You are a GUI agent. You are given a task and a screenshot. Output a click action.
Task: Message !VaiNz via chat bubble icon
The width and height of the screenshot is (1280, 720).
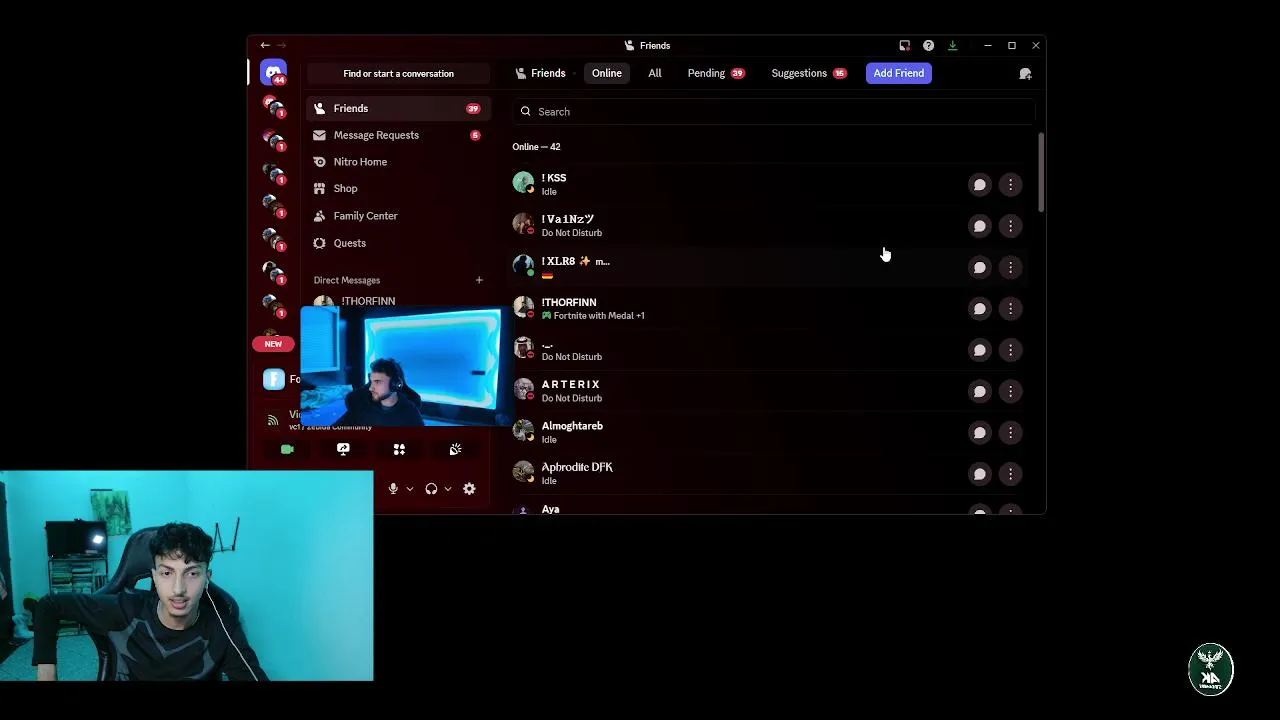click(x=979, y=226)
